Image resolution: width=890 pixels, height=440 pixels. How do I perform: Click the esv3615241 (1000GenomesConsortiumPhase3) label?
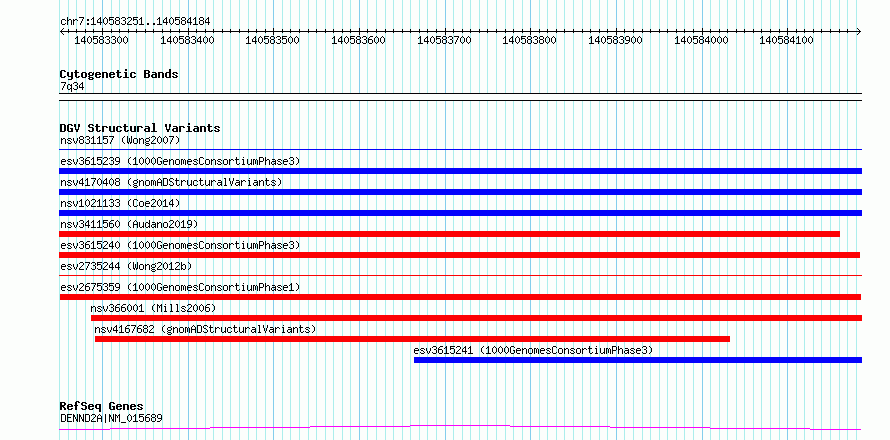[x=534, y=350]
